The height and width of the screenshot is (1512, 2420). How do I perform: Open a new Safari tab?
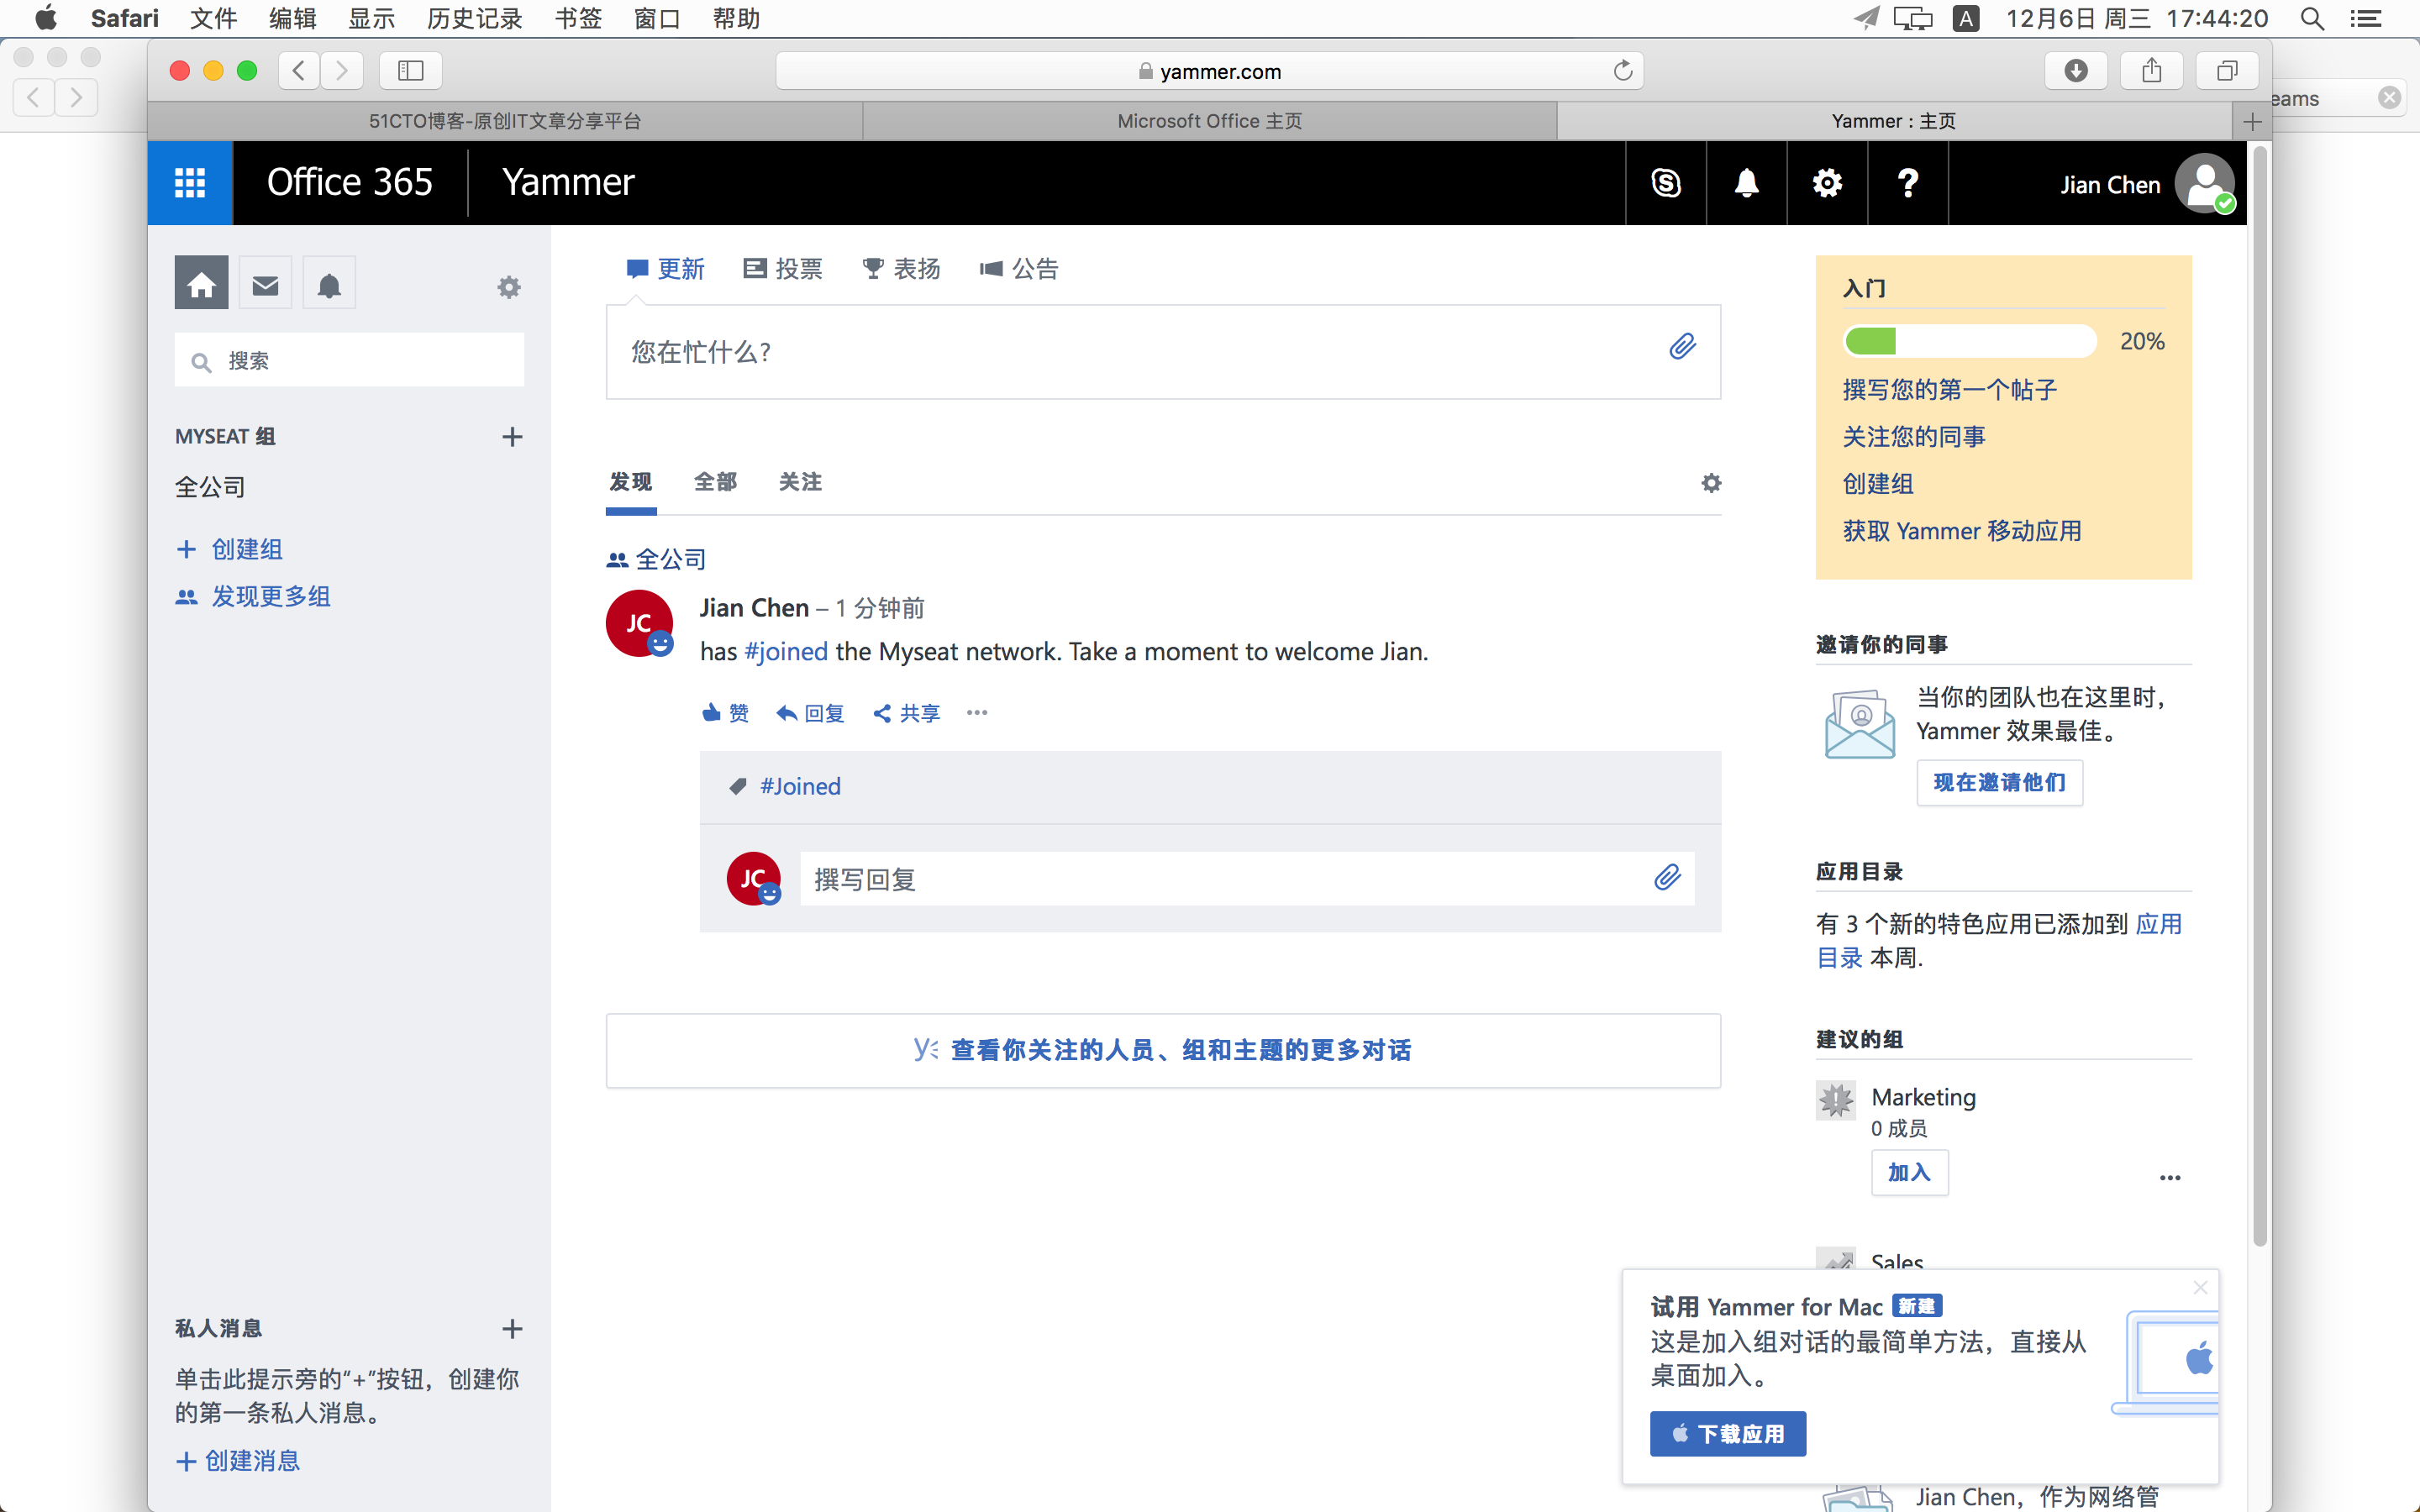tap(2252, 122)
